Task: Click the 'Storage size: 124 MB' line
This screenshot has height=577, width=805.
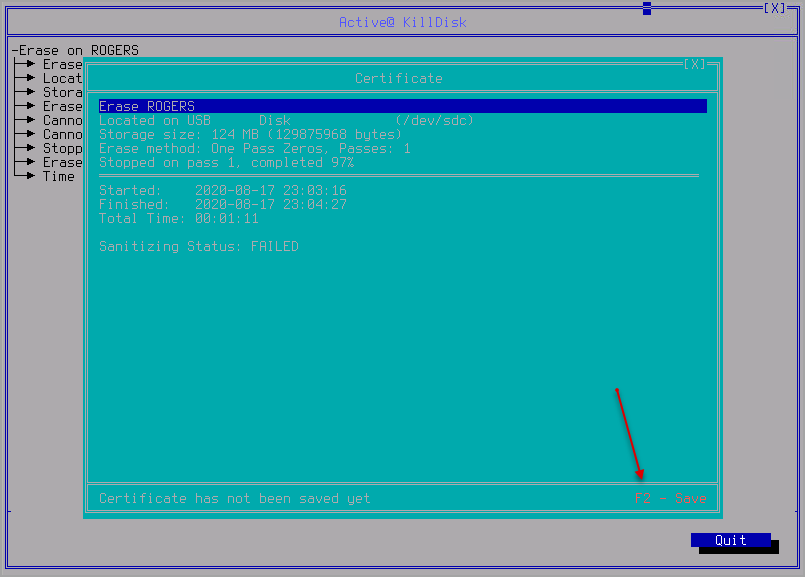Action: [x=250, y=134]
